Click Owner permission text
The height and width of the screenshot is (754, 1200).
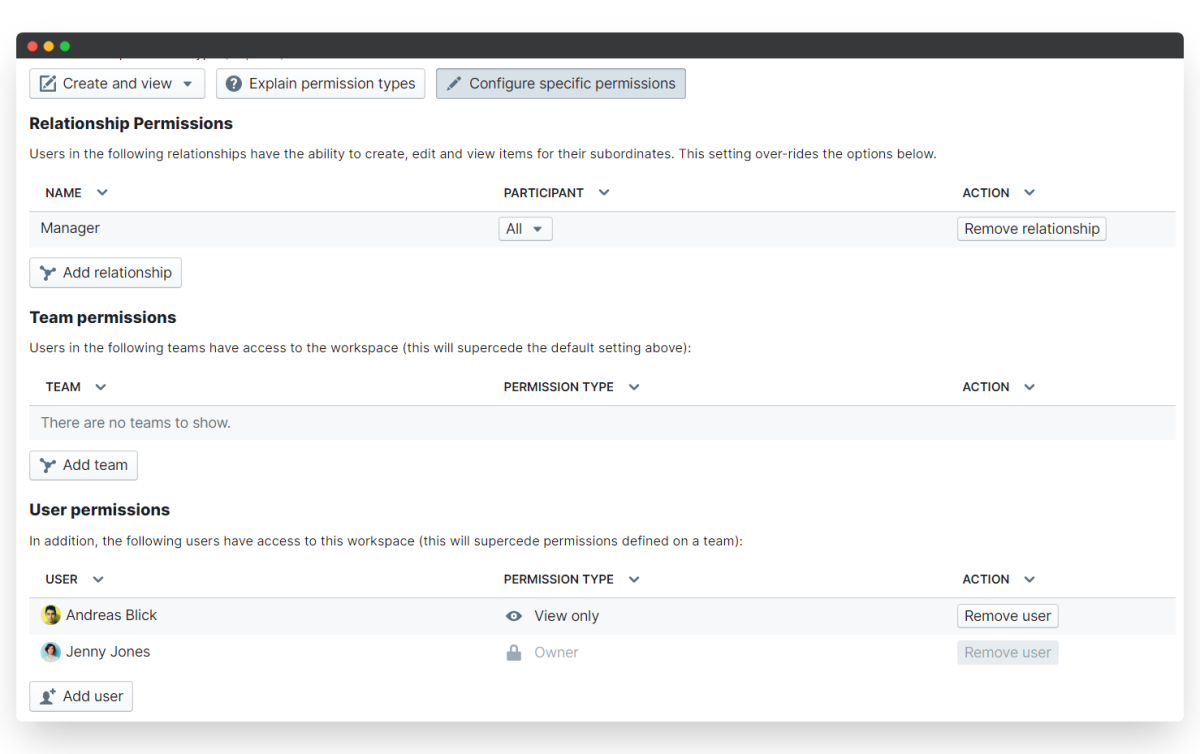click(556, 653)
